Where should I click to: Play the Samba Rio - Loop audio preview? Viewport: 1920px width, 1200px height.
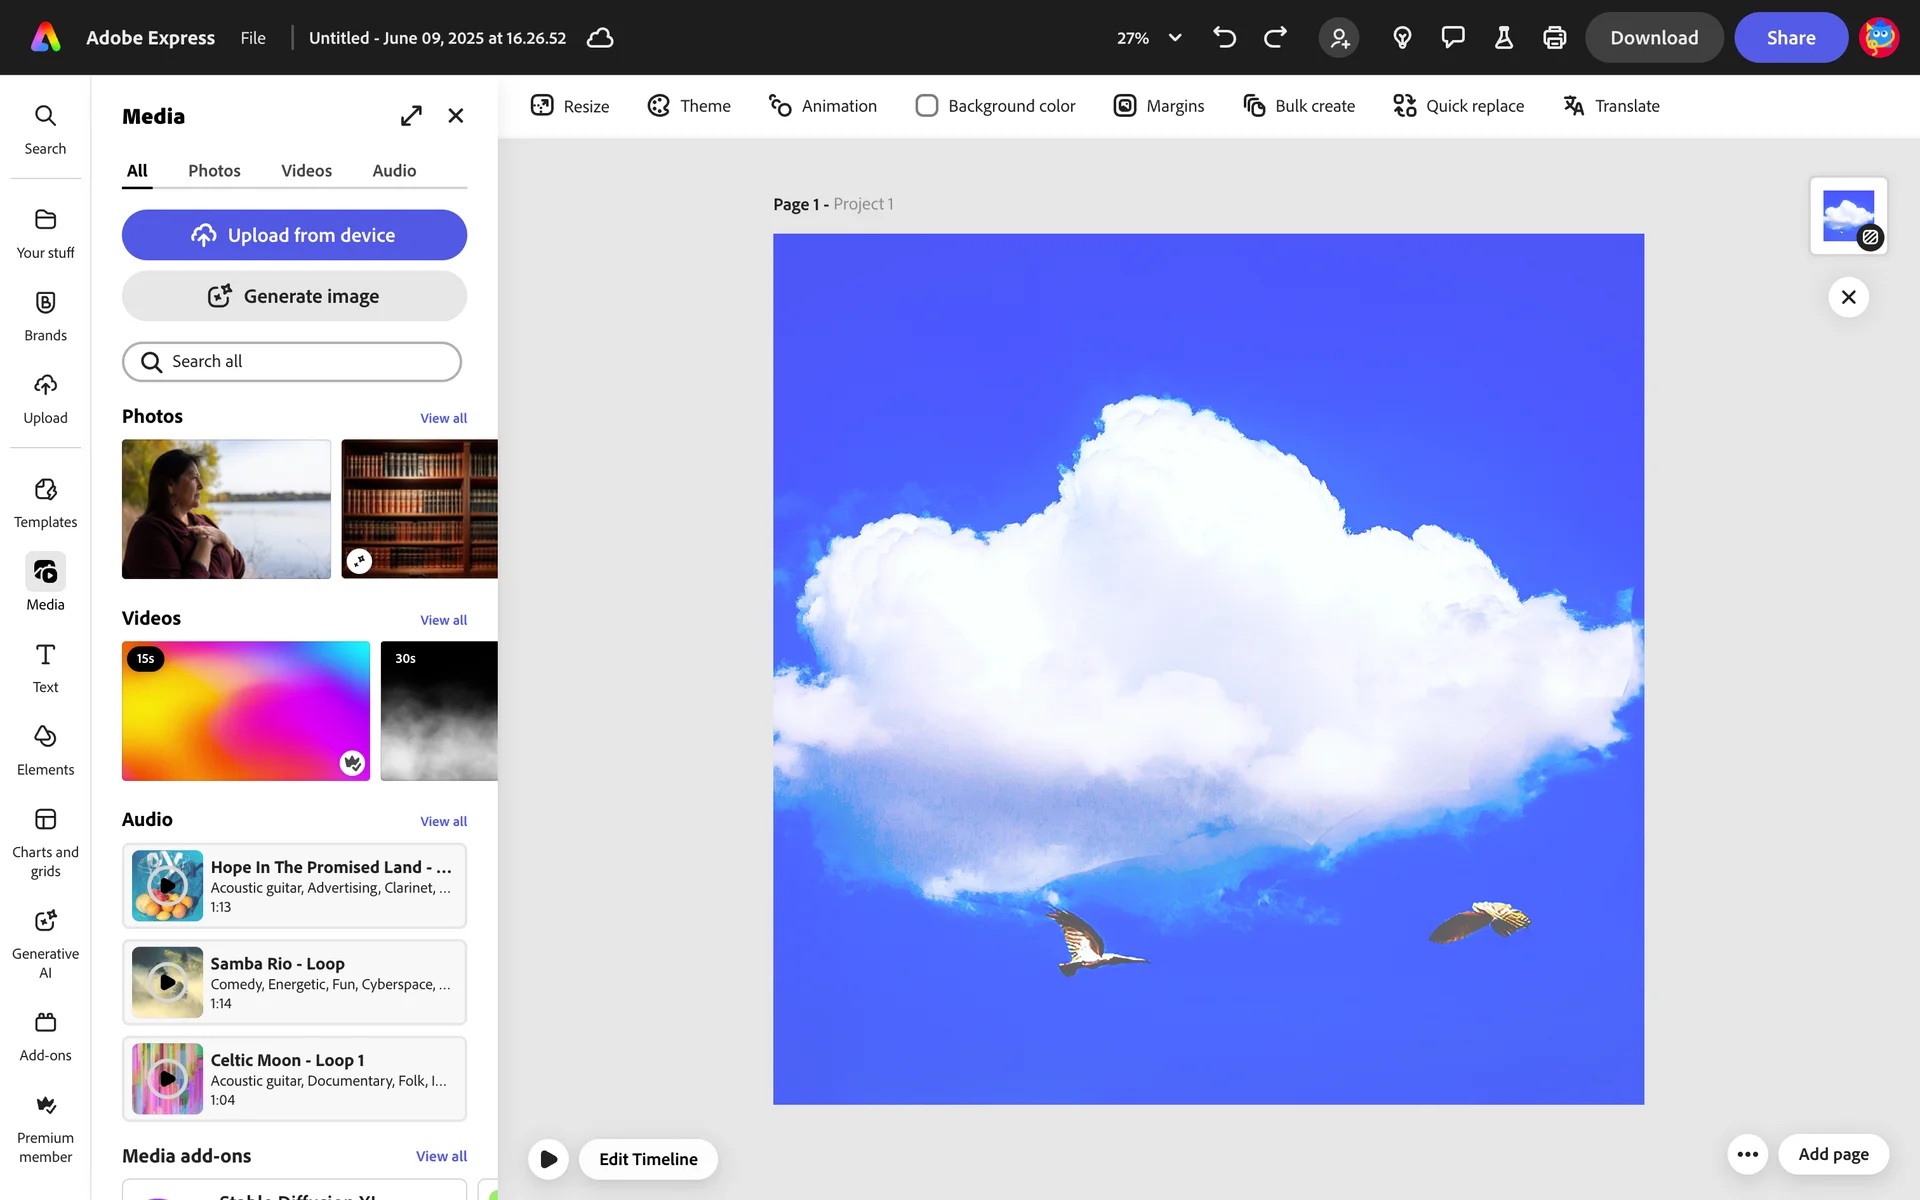click(168, 983)
